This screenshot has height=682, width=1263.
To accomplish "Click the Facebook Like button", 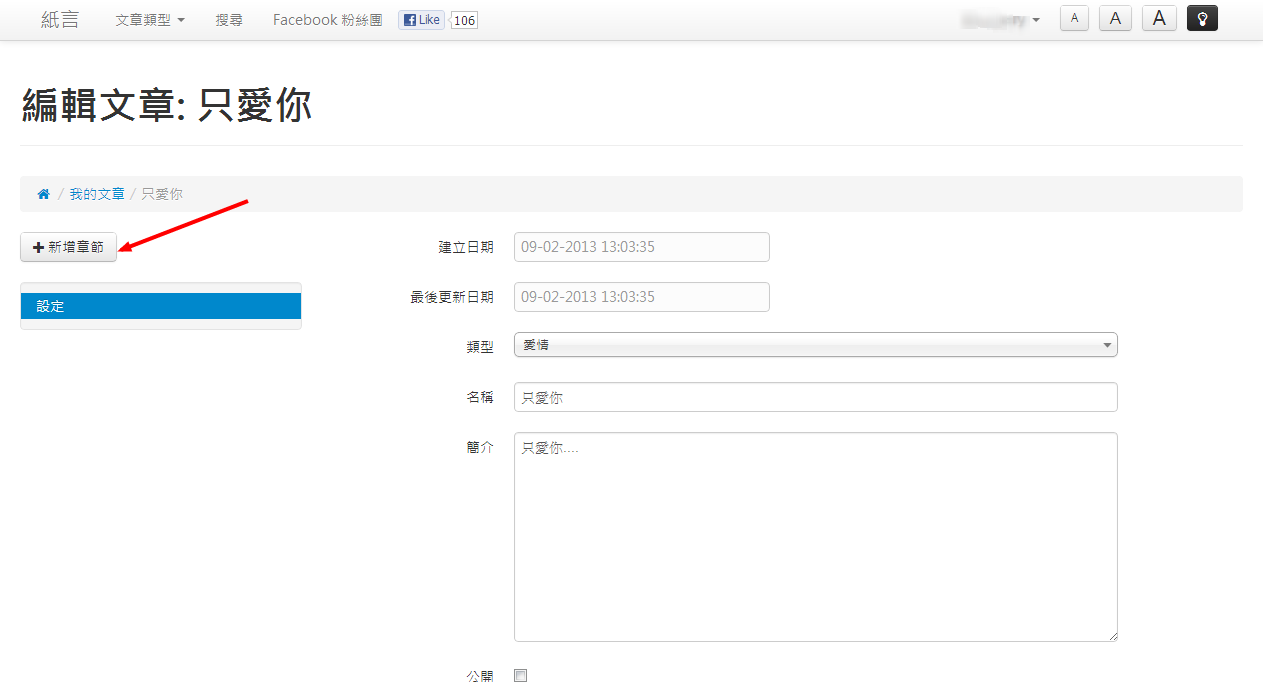I will [x=421, y=20].
